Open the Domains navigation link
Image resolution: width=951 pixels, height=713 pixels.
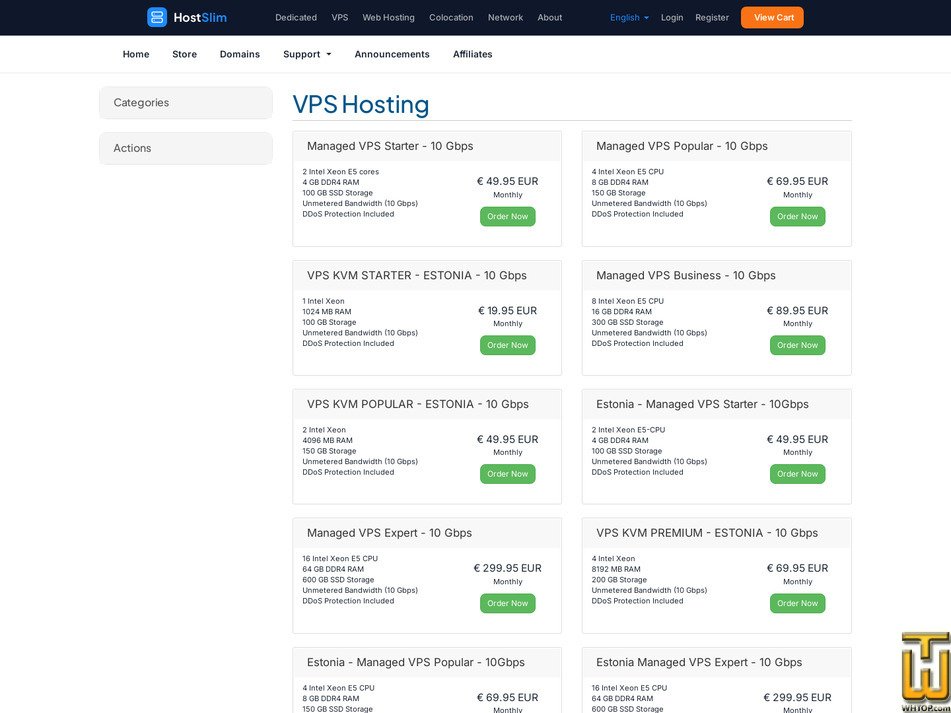pyautogui.click(x=240, y=54)
